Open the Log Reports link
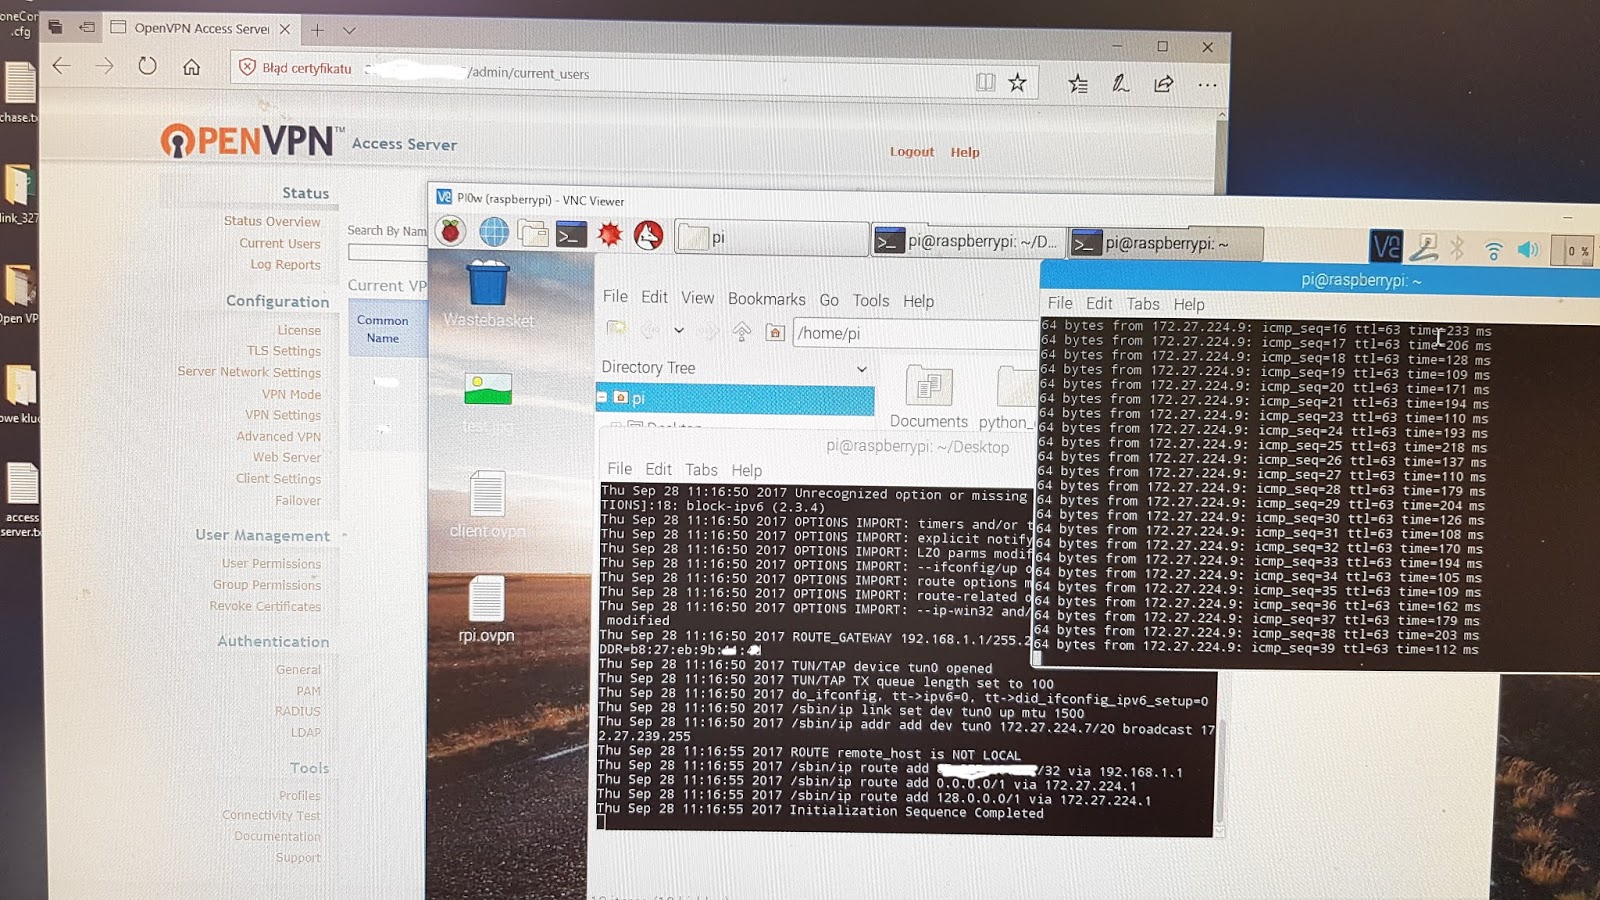 (285, 264)
